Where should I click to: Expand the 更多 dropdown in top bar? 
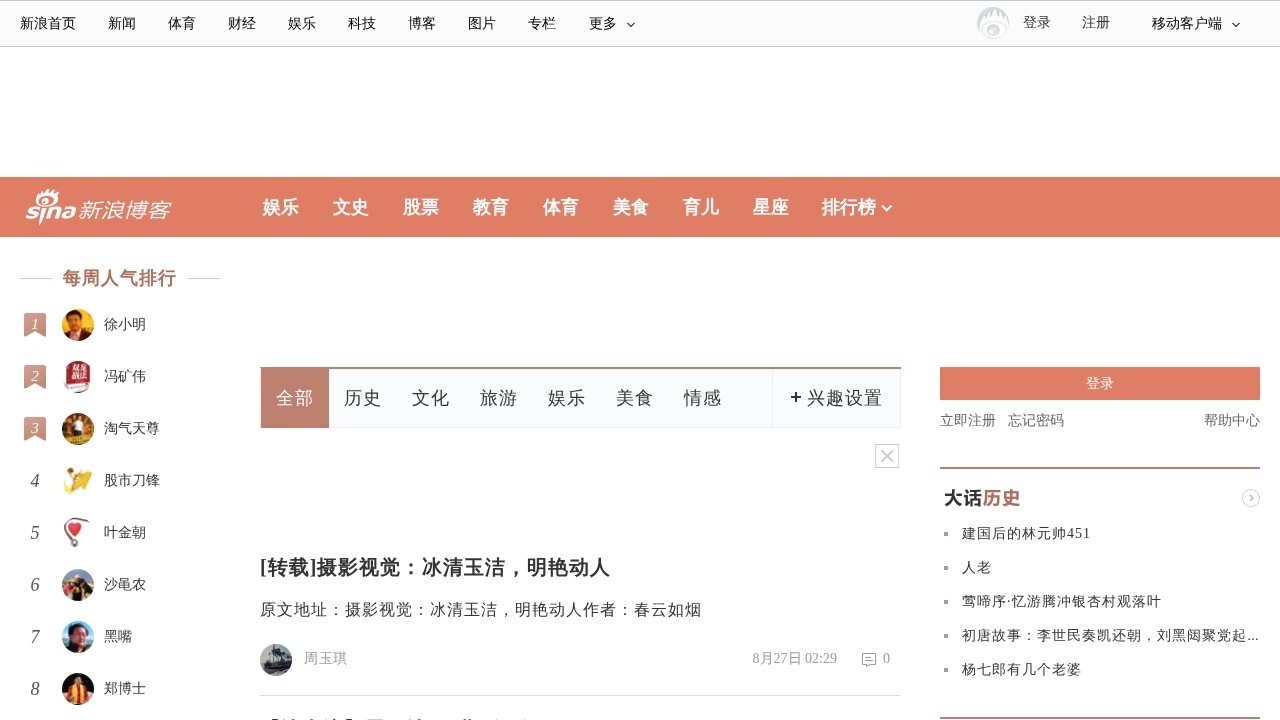click(x=612, y=24)
